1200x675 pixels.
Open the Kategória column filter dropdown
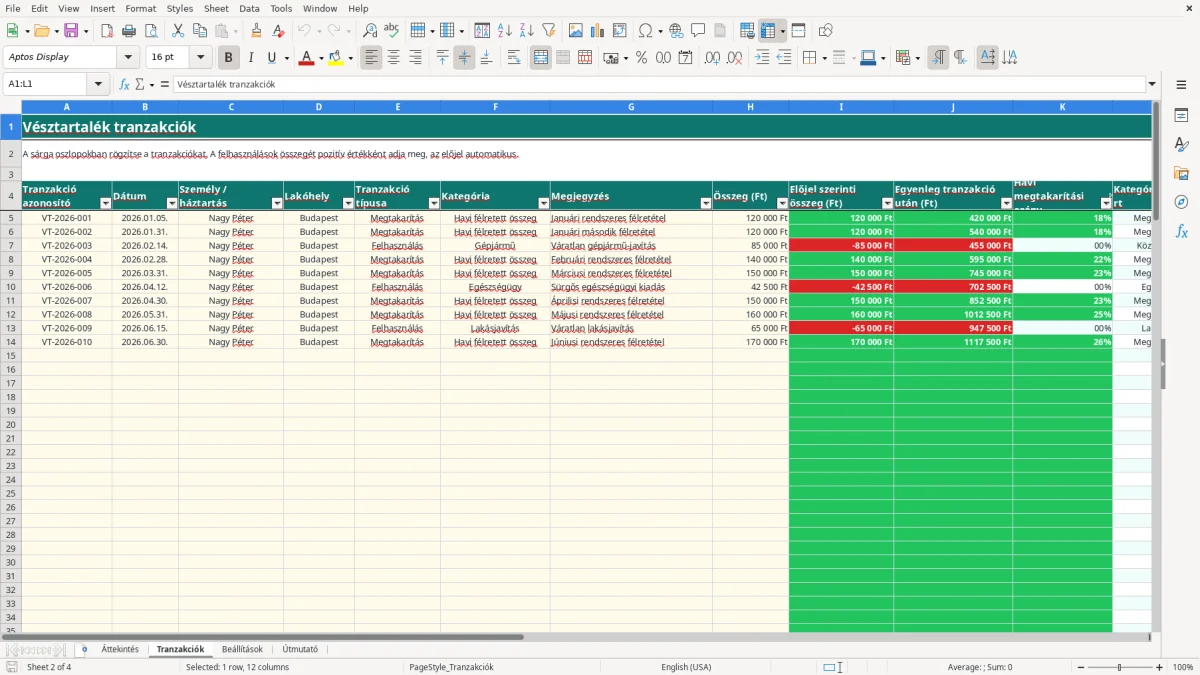click(x=544, y=203)
